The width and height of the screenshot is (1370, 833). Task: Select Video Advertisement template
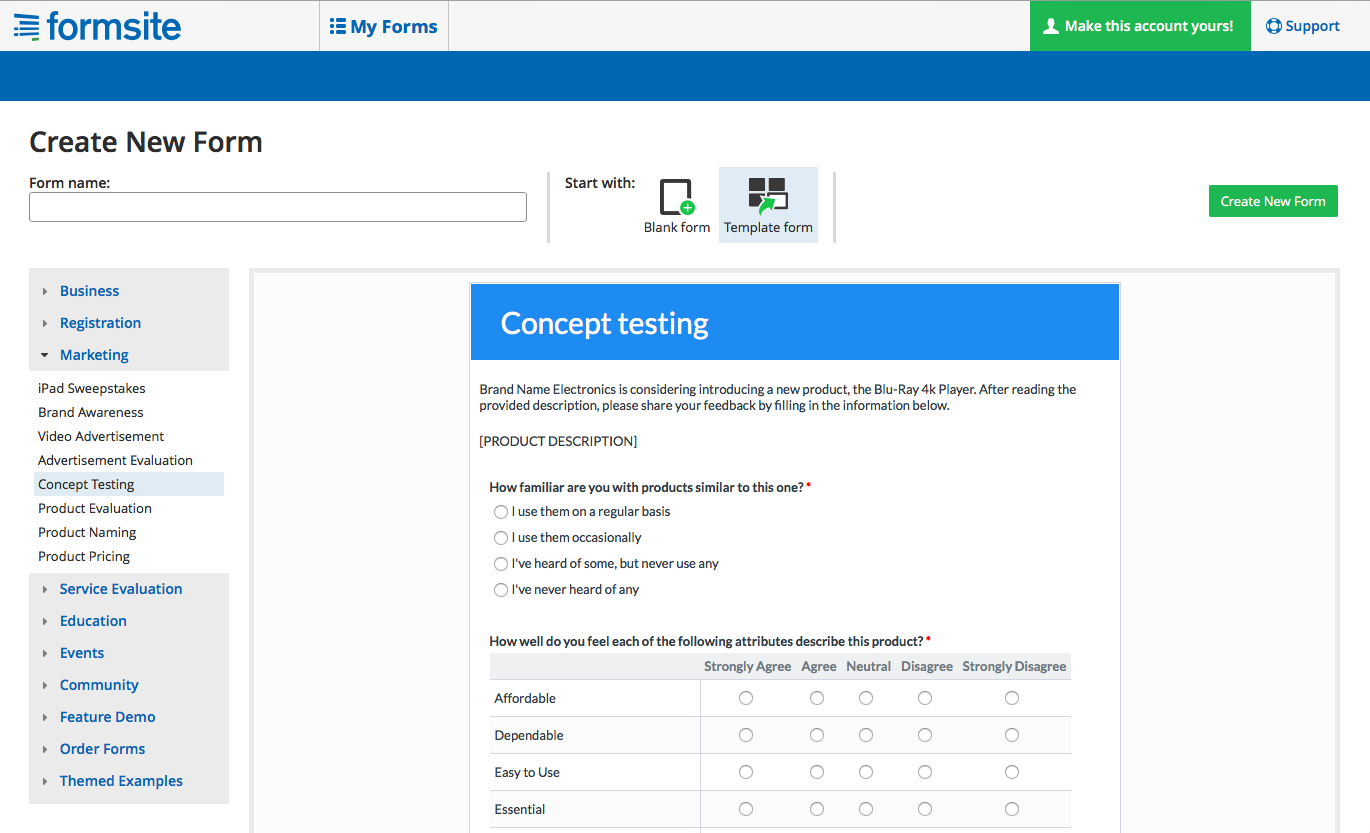point(101,436)
